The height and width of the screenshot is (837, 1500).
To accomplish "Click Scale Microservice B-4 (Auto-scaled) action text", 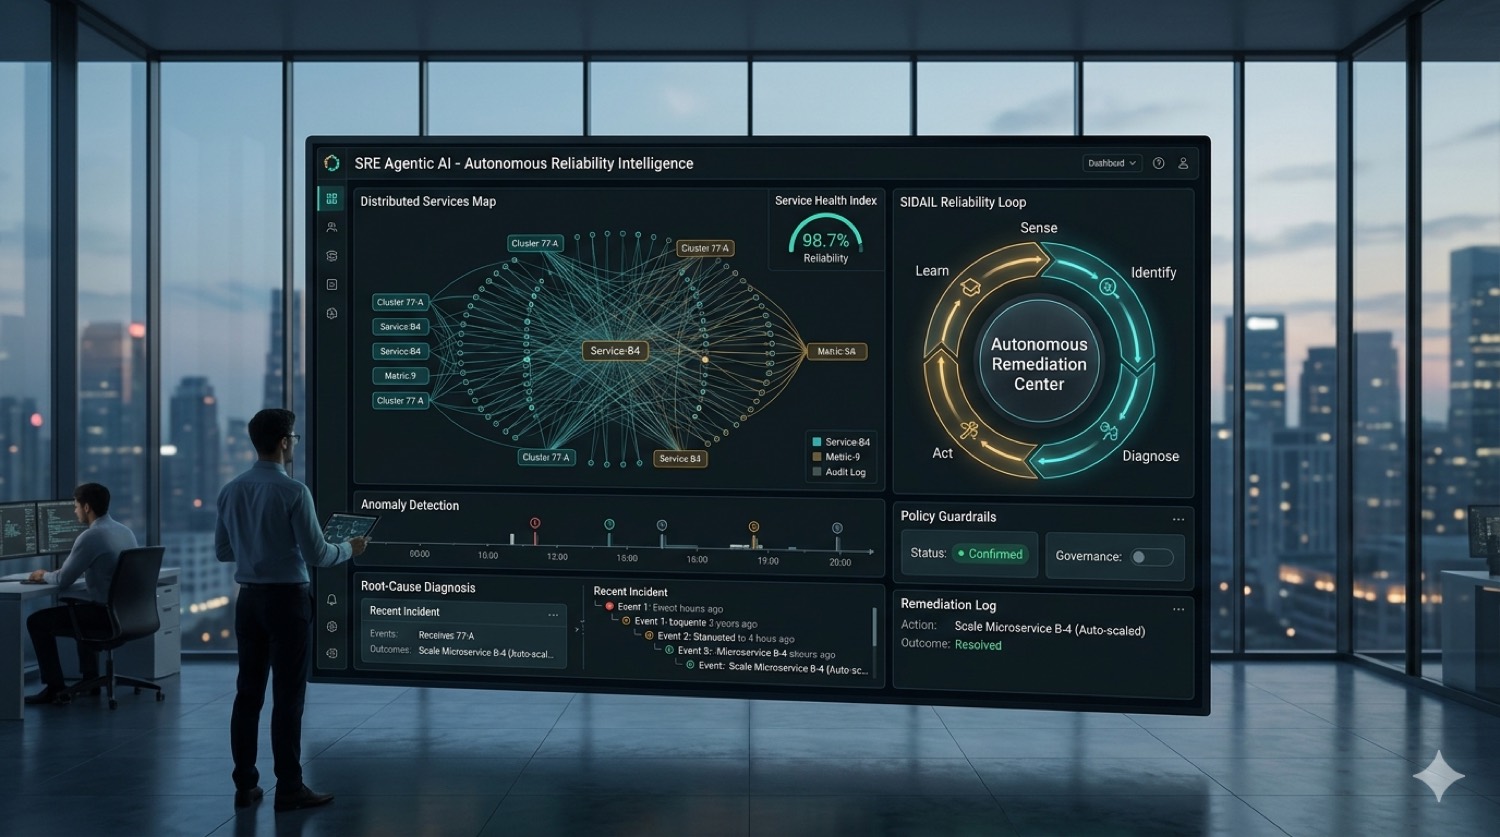I will (1049, 629).
